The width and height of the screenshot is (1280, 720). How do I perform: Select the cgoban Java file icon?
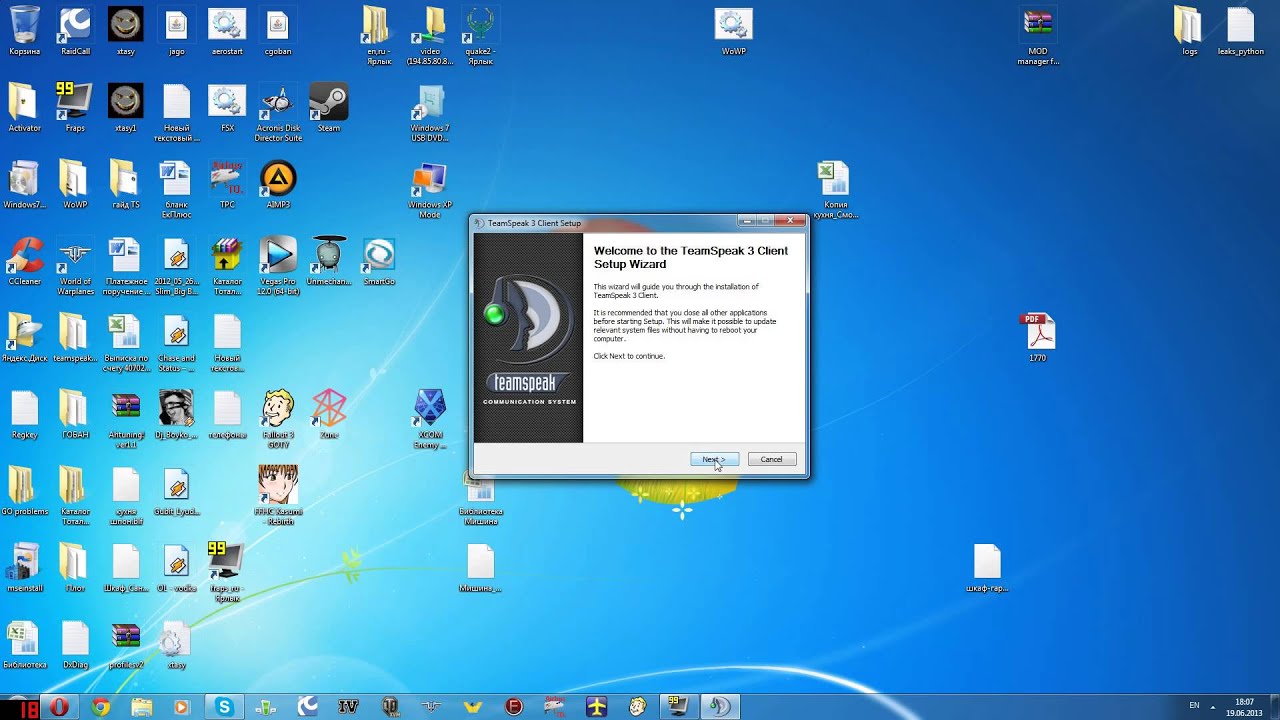pos(278,31)
